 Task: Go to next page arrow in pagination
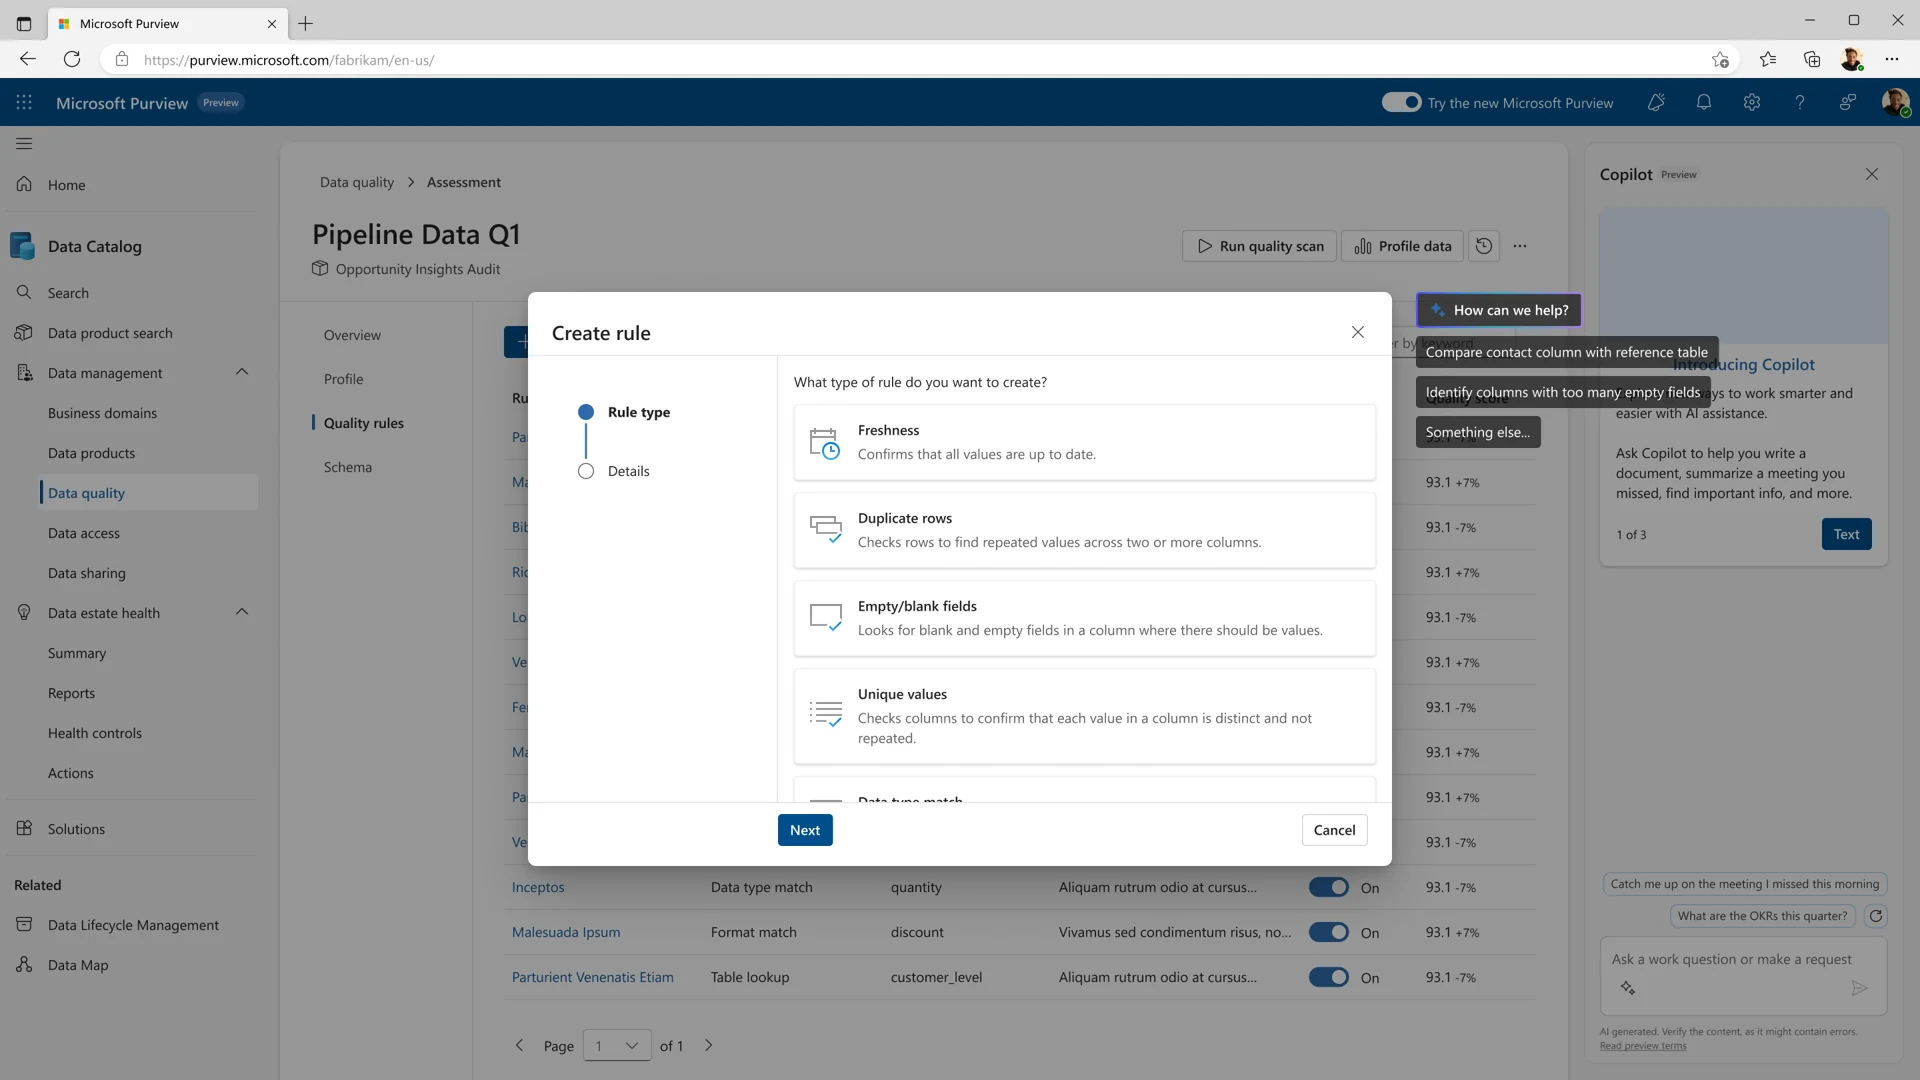[709, 1046]
